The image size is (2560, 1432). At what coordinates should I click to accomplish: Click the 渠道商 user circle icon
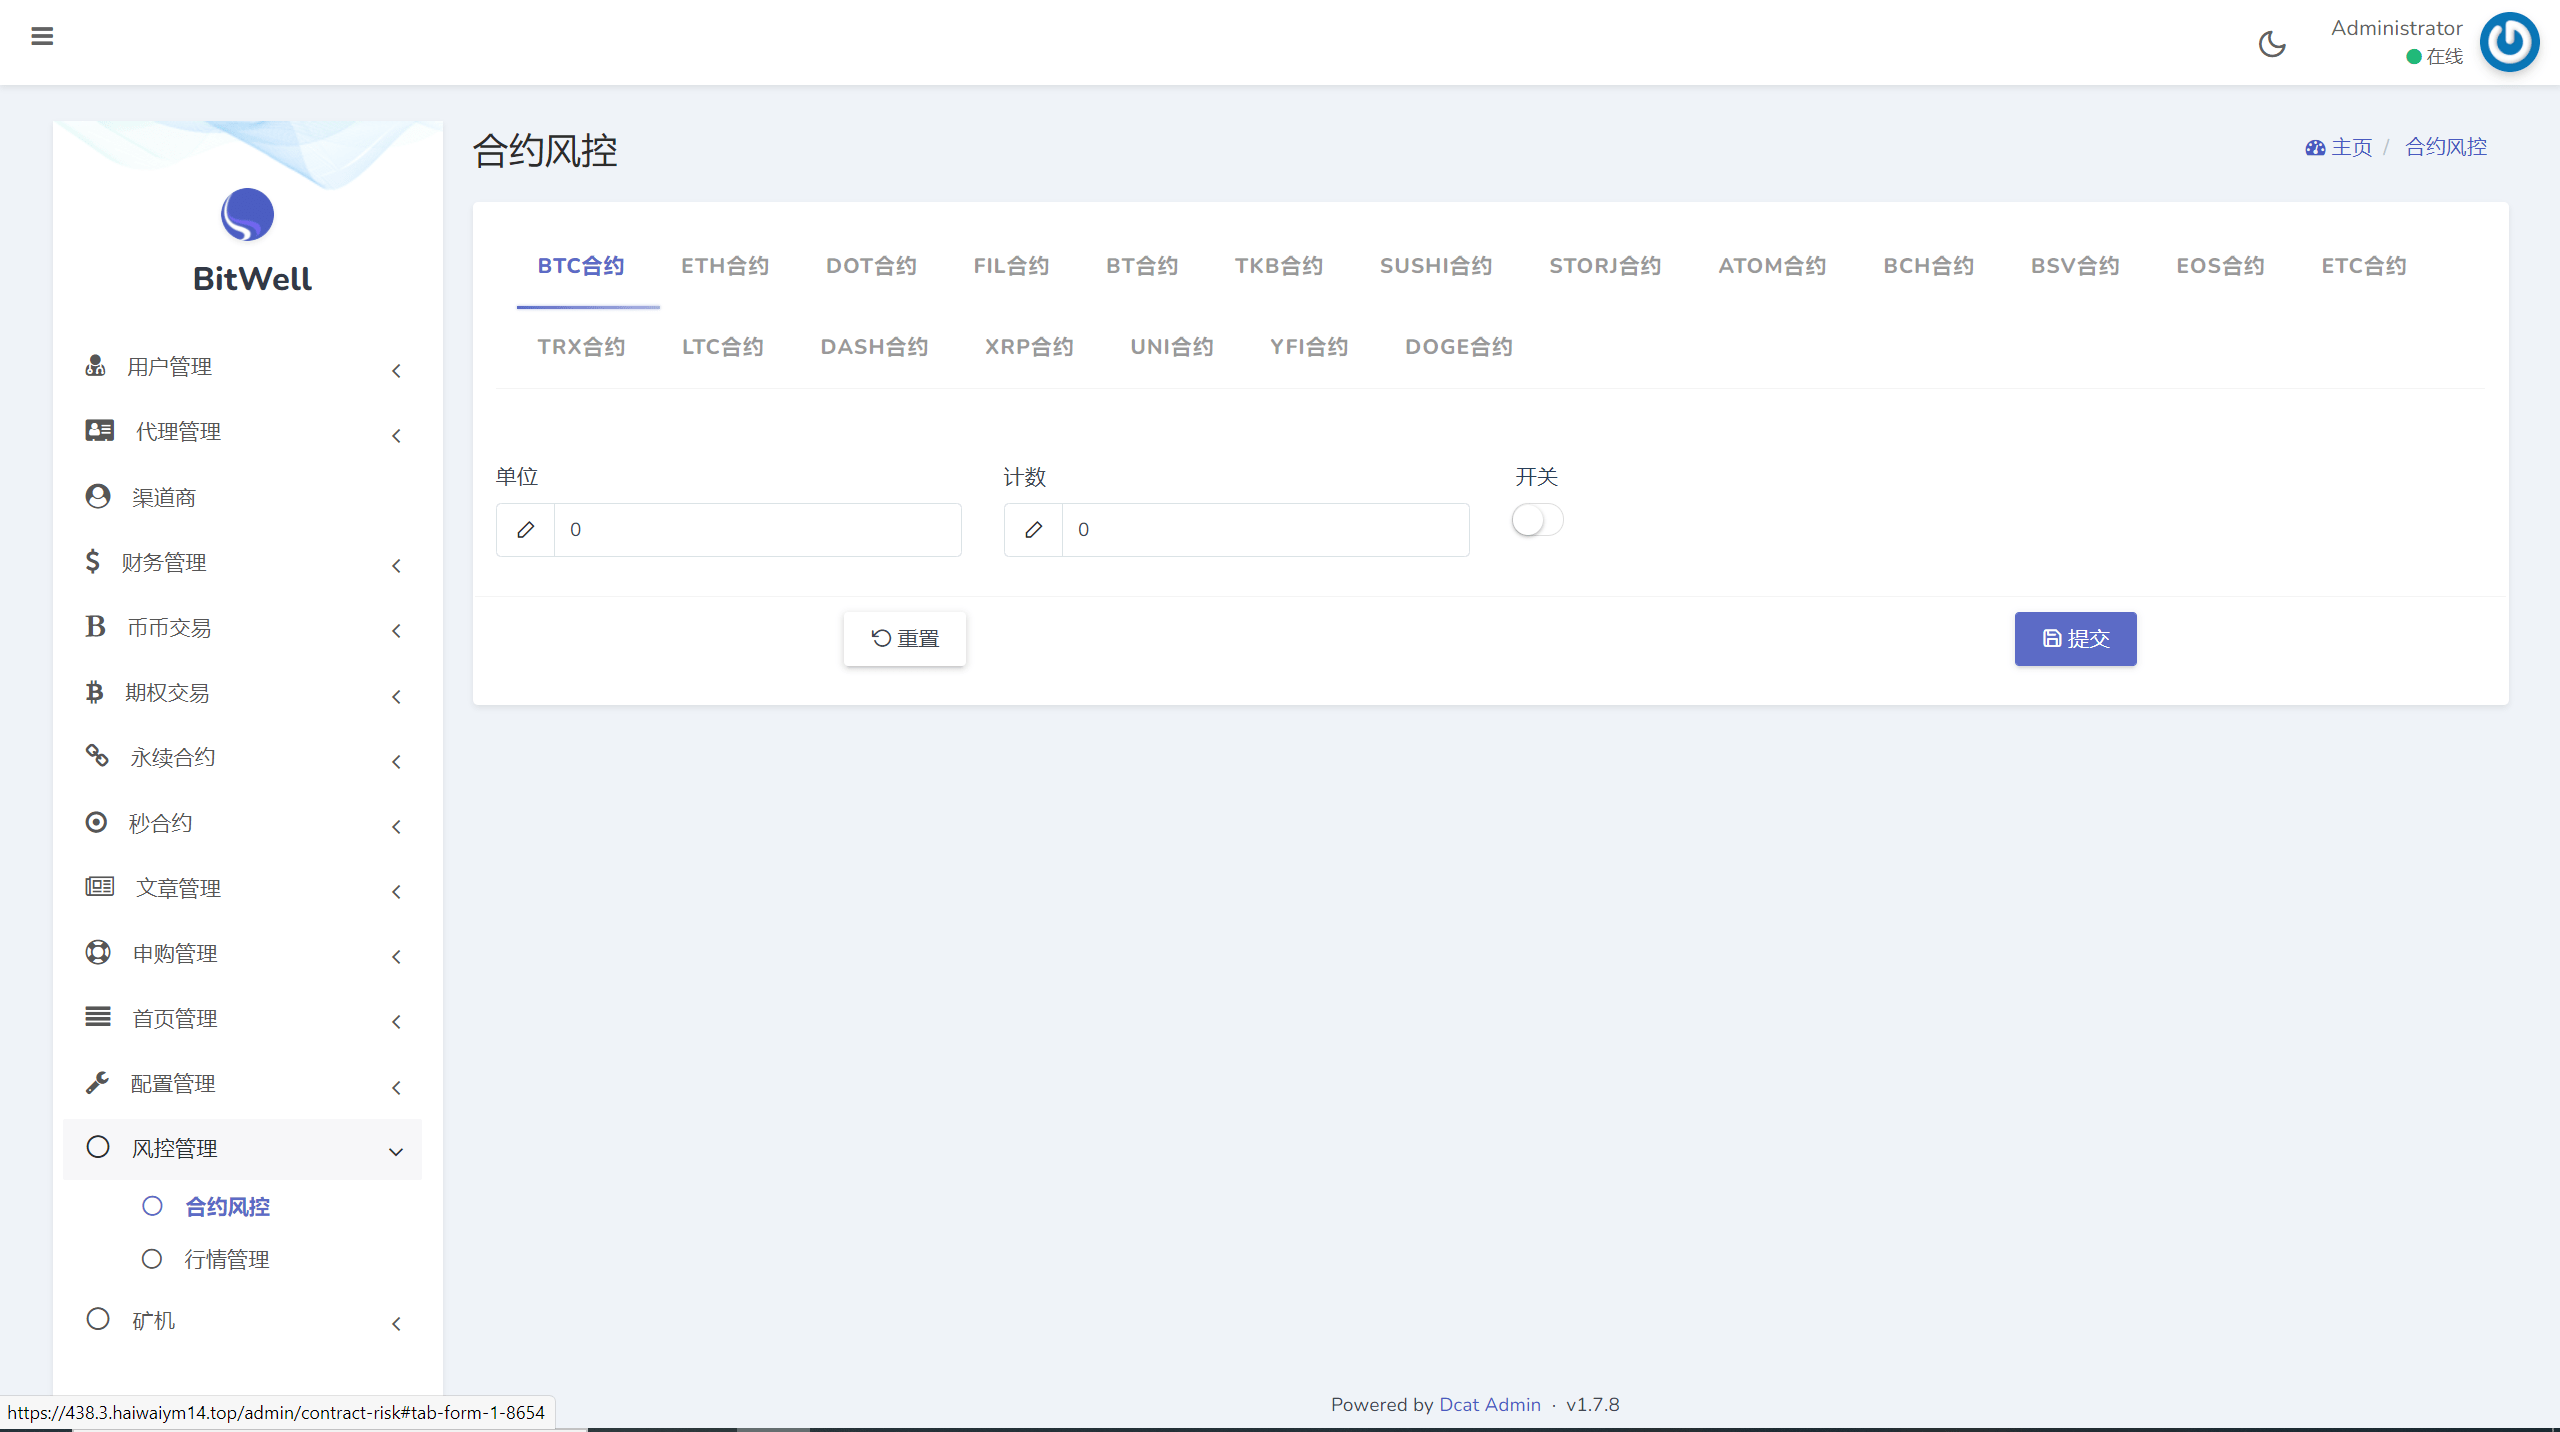98,497
